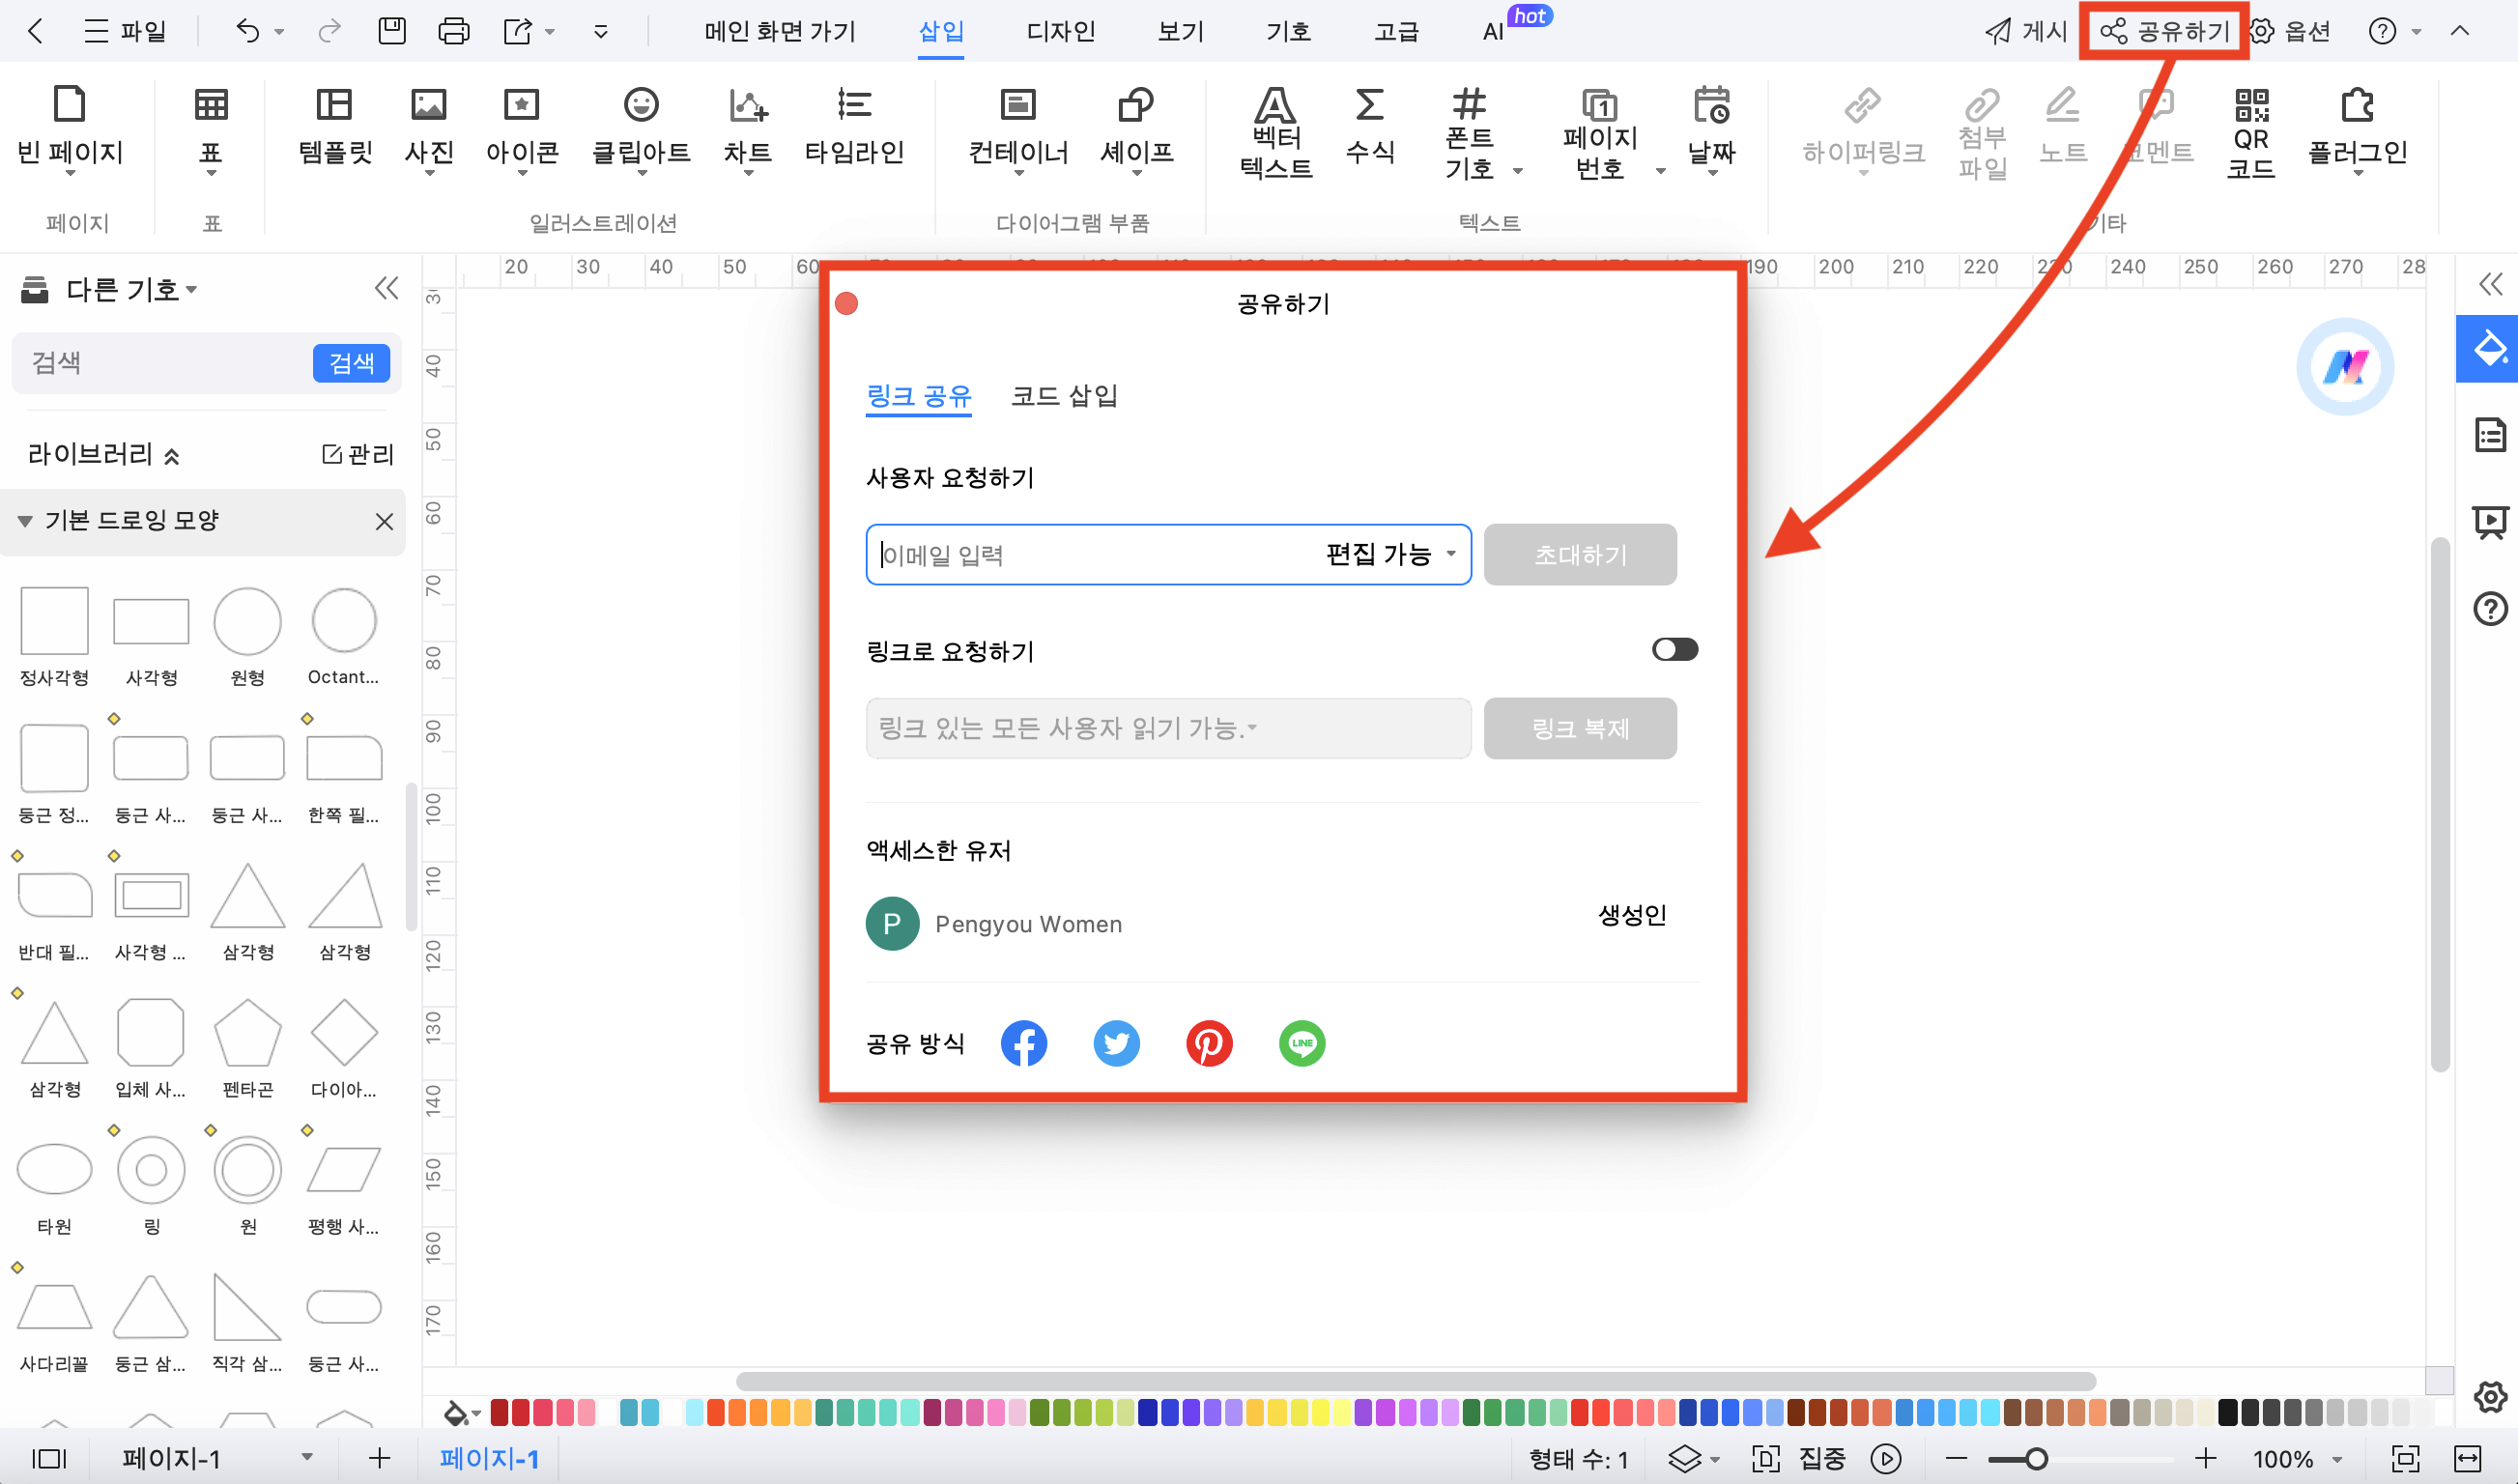Select the black color swatch in palette
2518x1484 pixels.
[2228, 1413]
